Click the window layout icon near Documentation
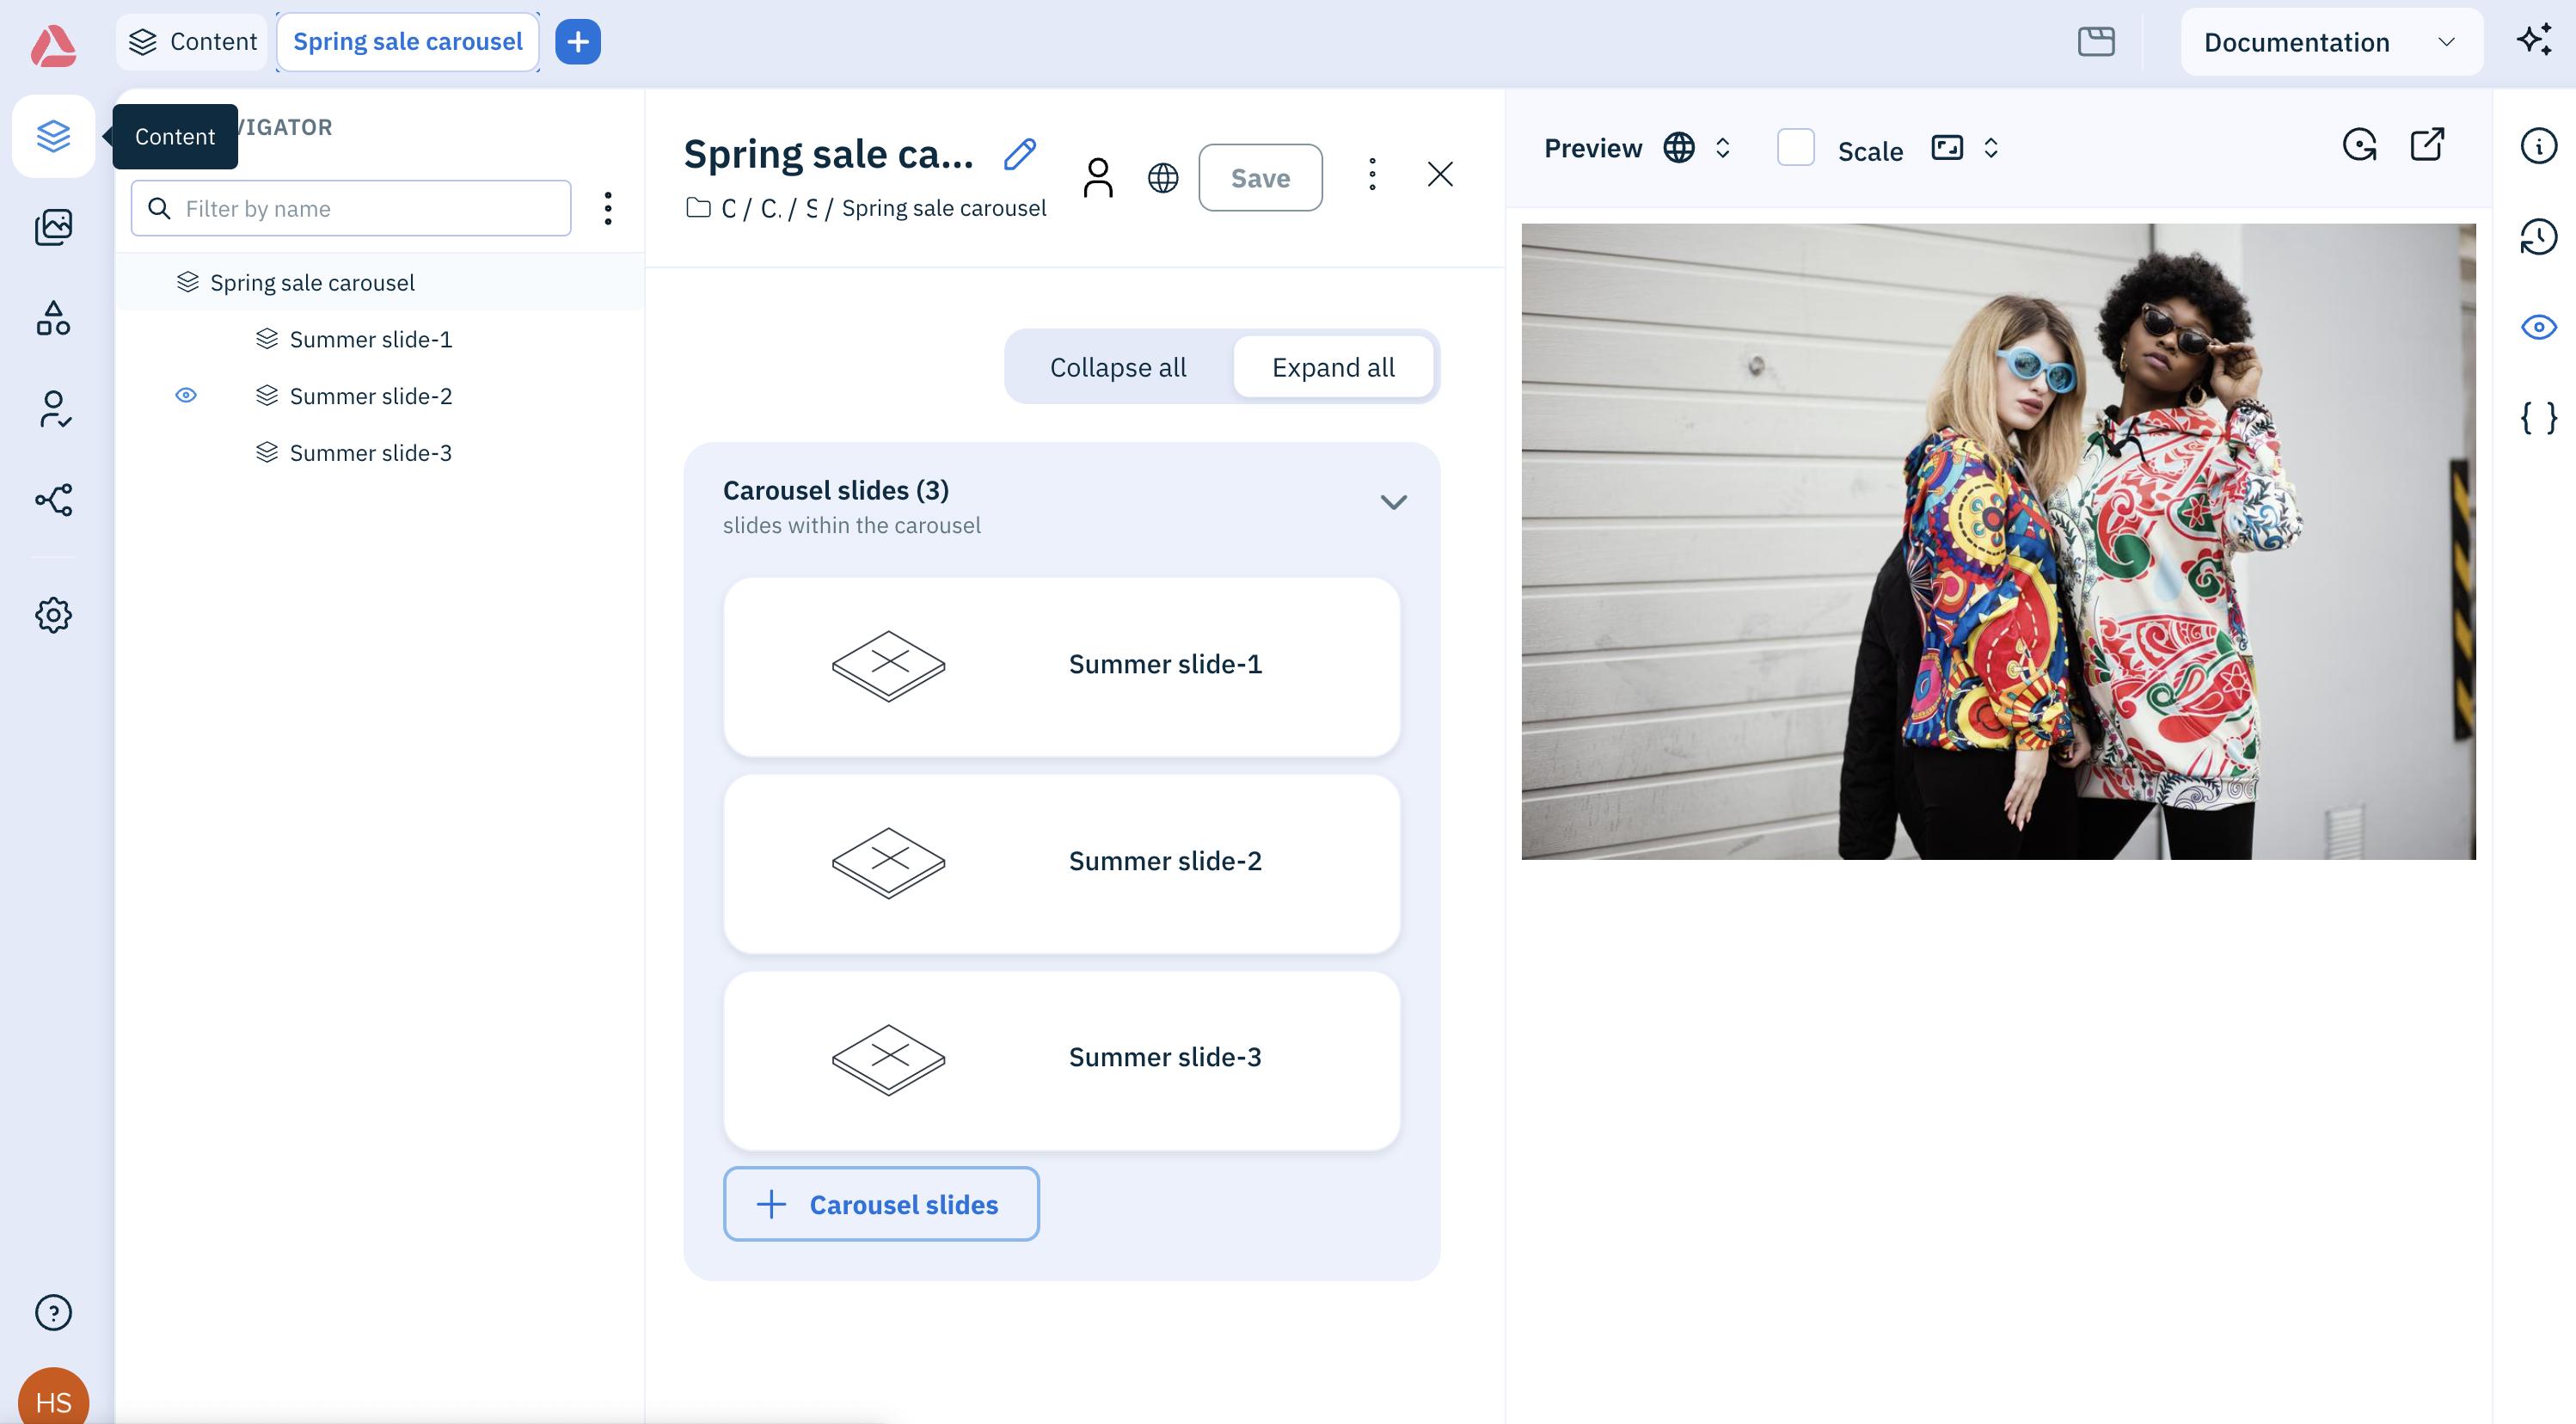This screenshot has width=2576, height=1424. pos(2096,41)
